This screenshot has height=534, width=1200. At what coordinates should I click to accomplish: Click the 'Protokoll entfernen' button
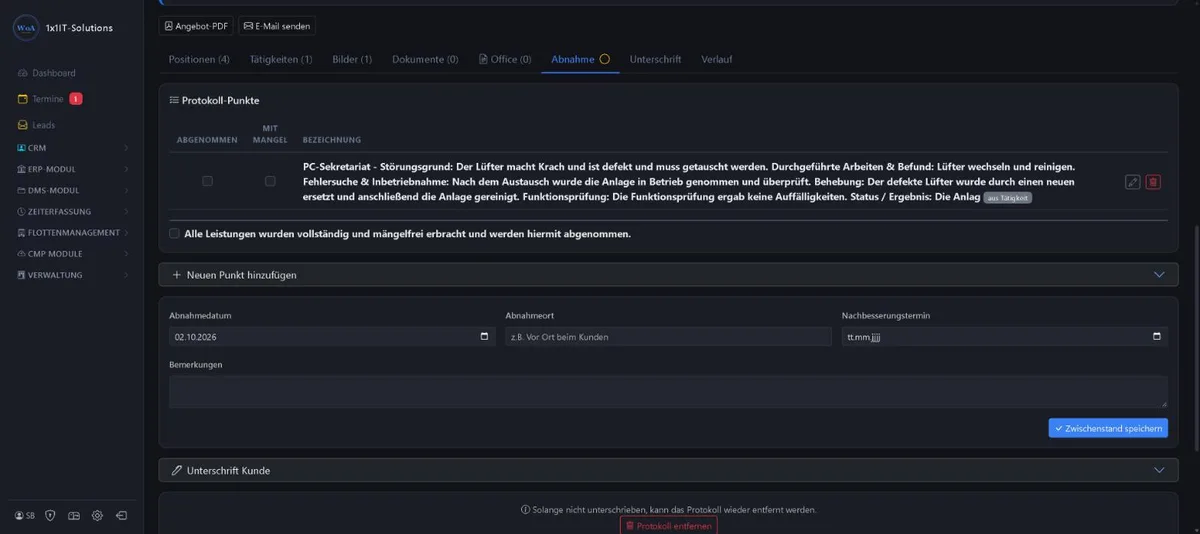pyautogui.click(x=668, y=525)
